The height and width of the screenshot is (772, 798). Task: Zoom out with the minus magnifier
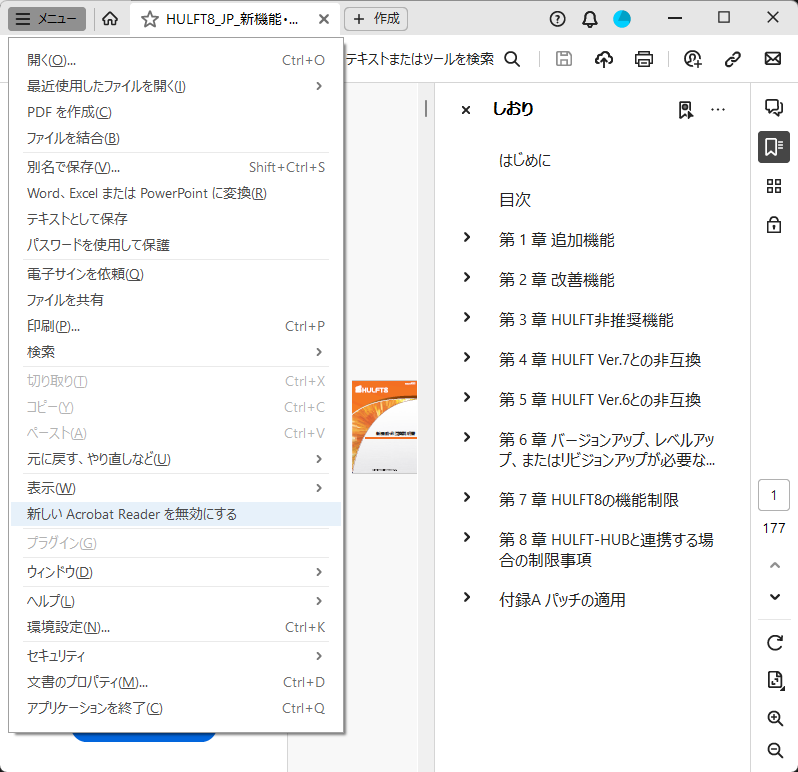tap(775, 750)
